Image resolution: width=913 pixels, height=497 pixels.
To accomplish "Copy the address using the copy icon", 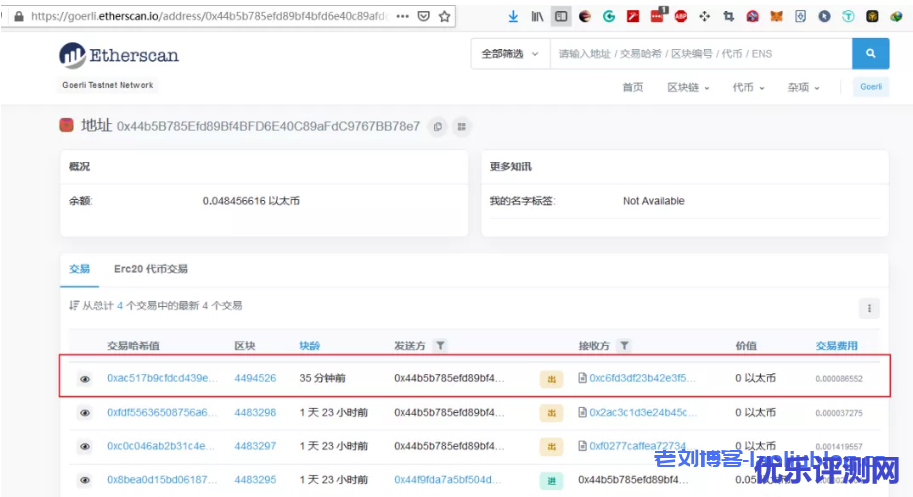I will point(437,126).
